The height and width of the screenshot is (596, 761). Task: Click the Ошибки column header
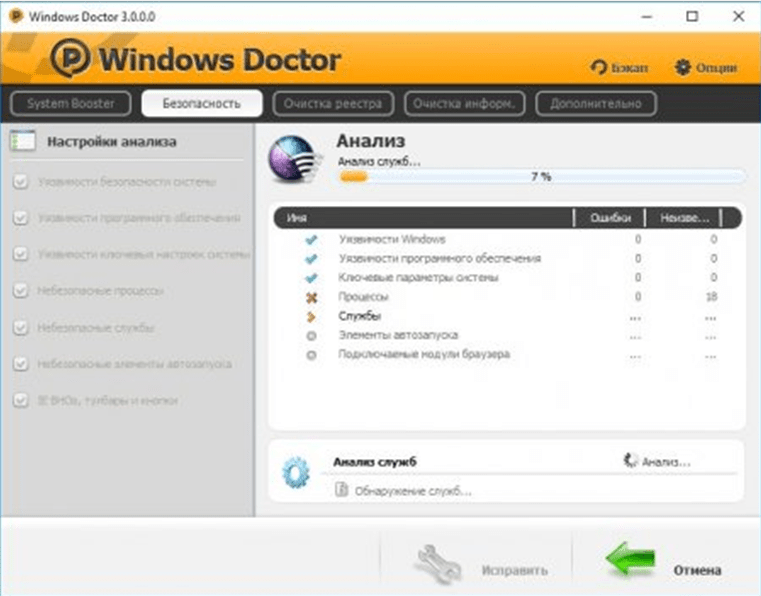pyautogui.click(x=610, y=218)
